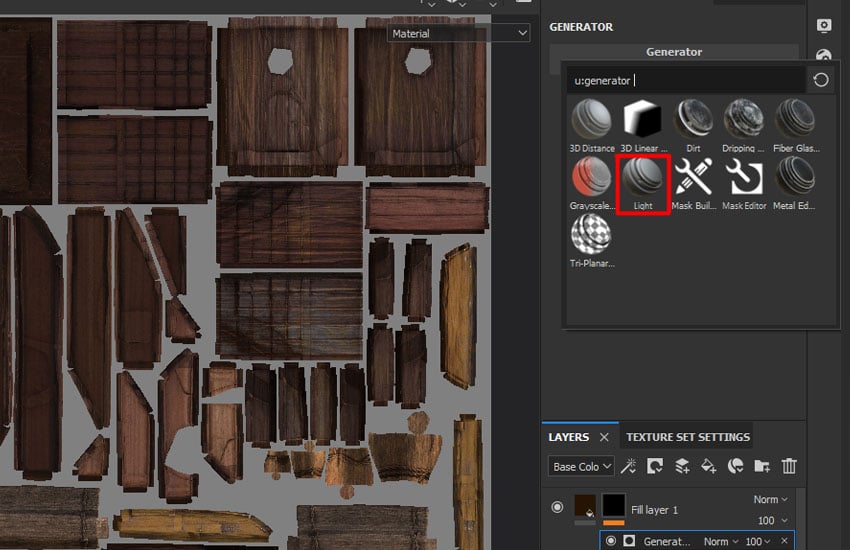Close the Layers tab
Image resolution: width=850 pixels, height=550 pixels.
(604, 437)
